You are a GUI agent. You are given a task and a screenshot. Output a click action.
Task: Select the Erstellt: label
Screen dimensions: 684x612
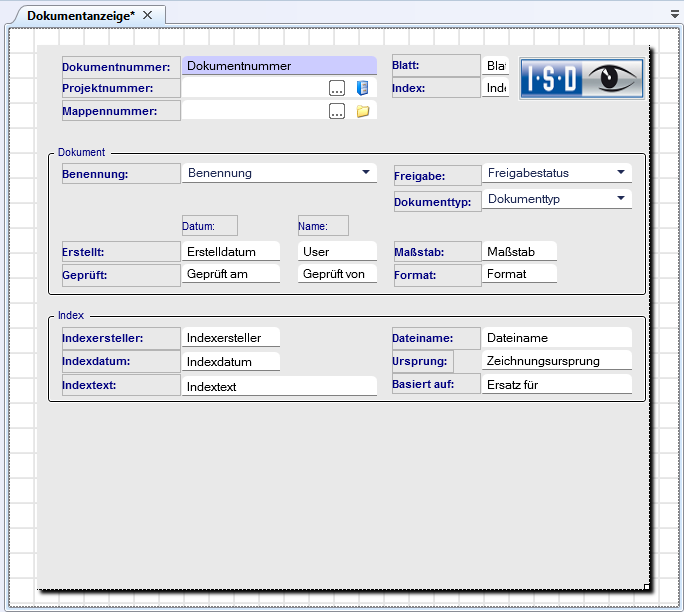(121, 252)
